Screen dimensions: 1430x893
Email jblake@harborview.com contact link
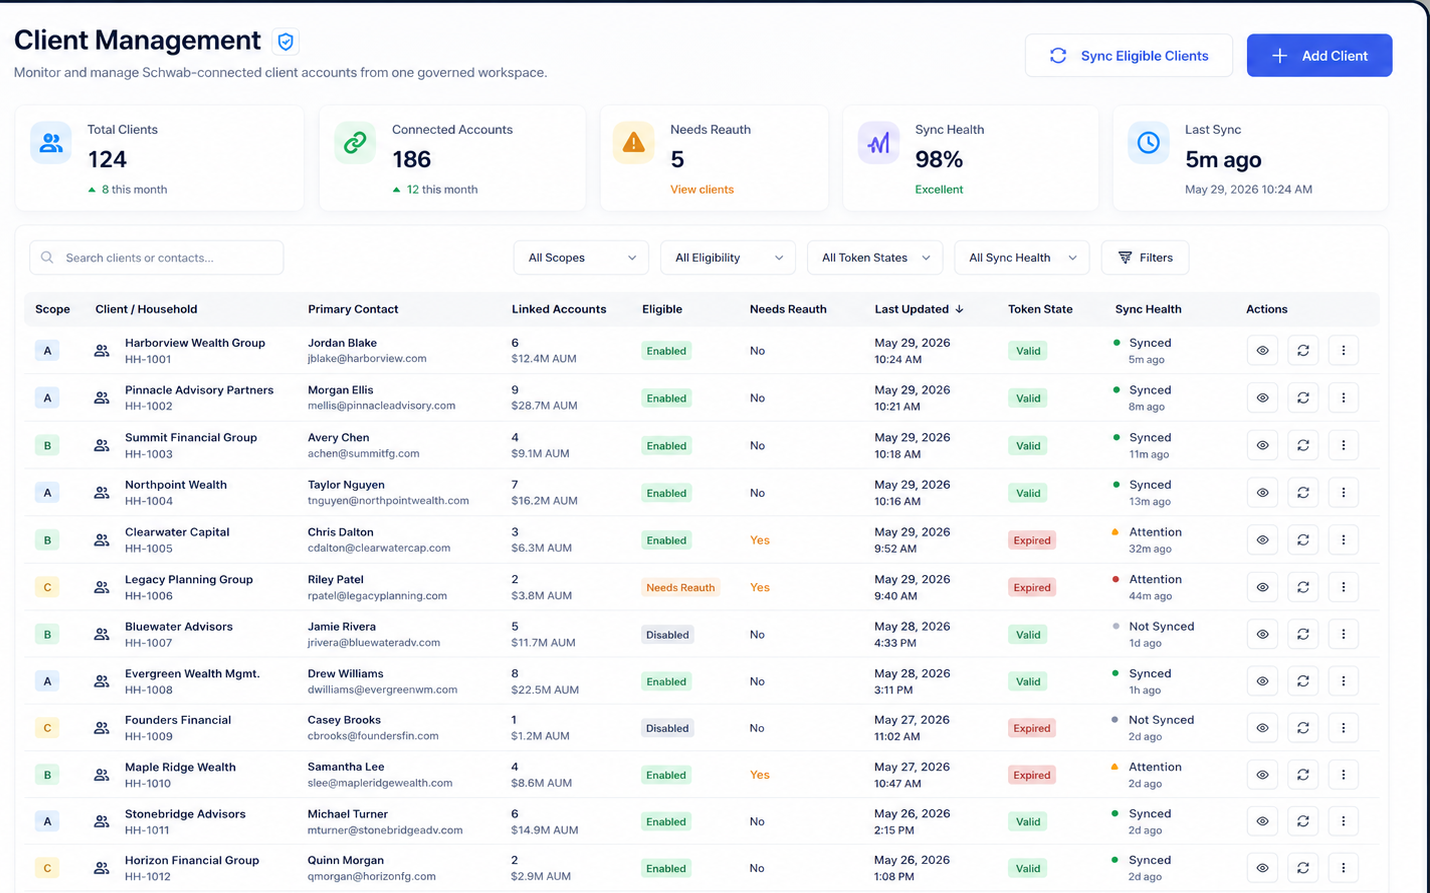(367, 359)
